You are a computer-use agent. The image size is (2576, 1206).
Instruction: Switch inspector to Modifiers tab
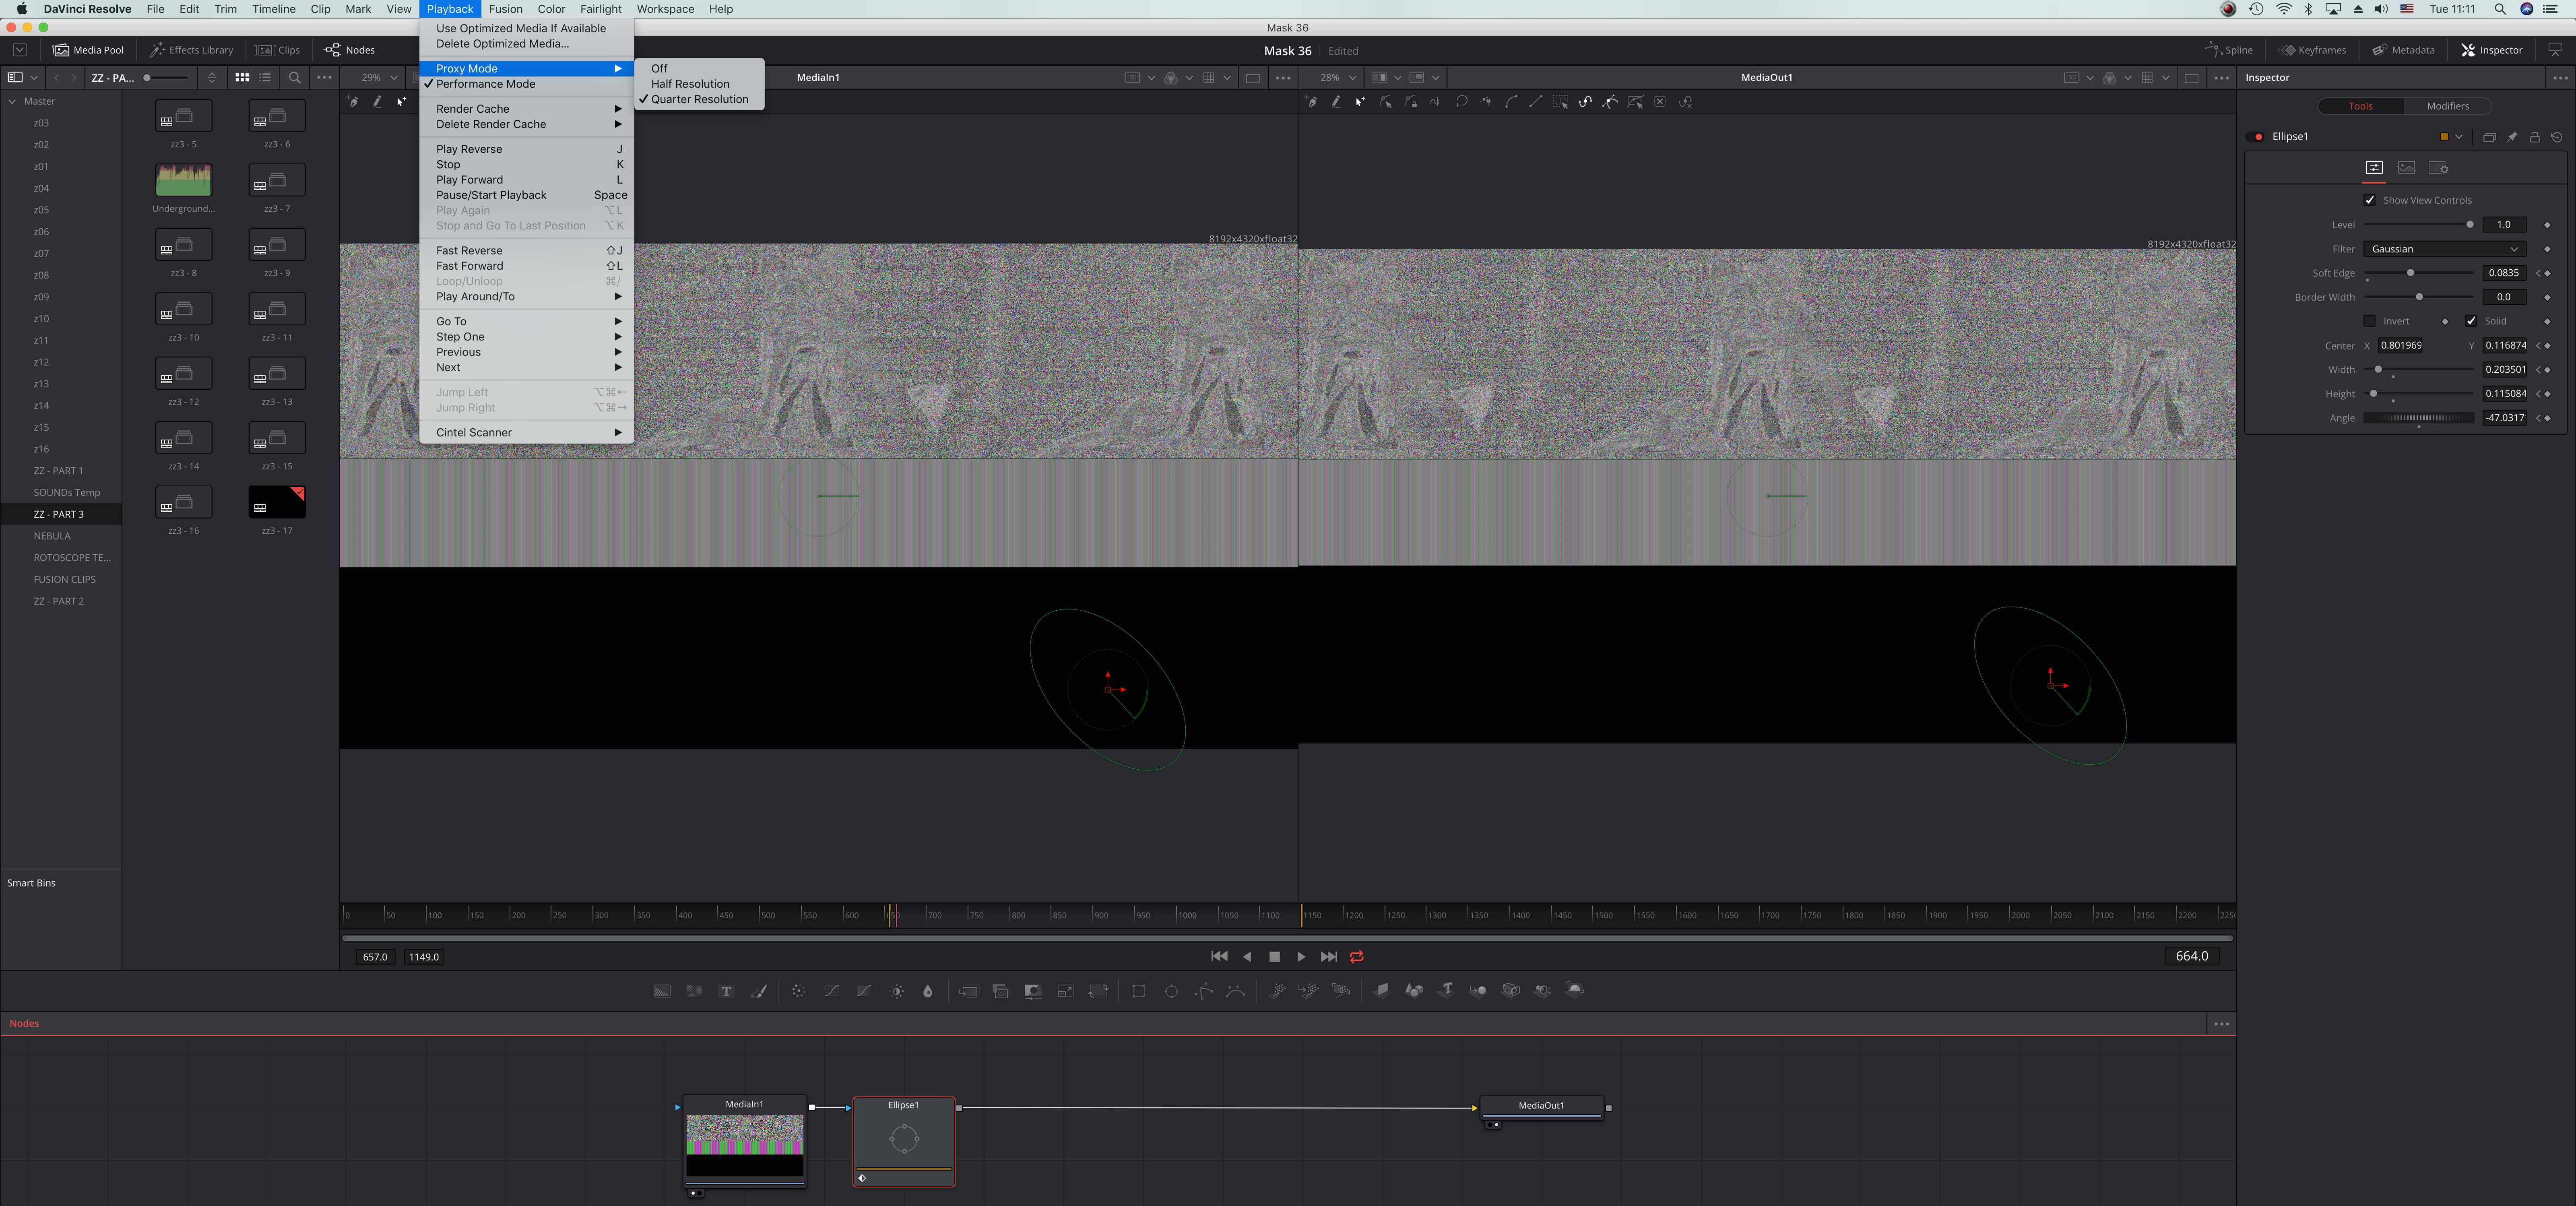click(2447, 106)
